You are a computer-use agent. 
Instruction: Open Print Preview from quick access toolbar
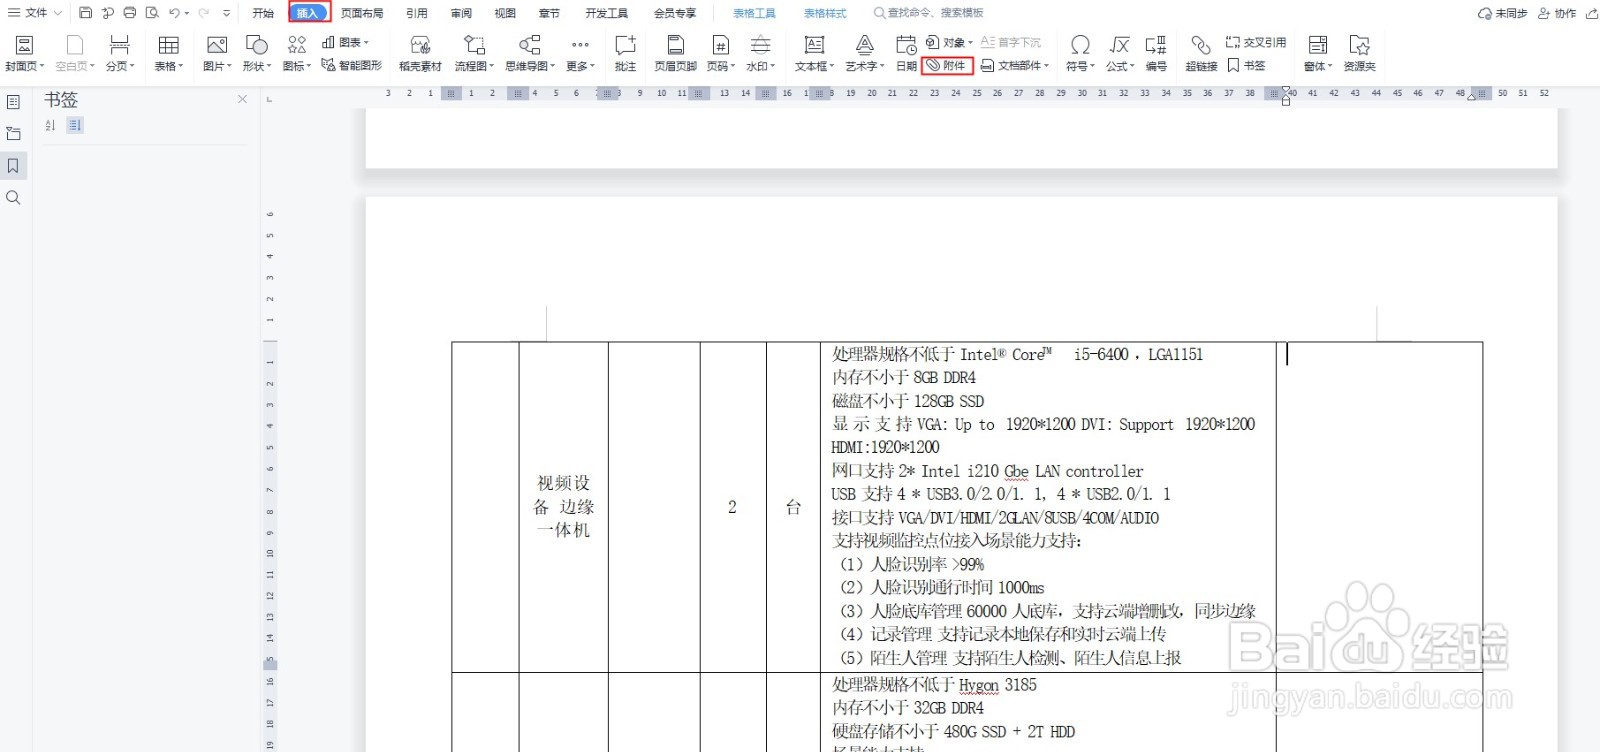click(152, 13)
